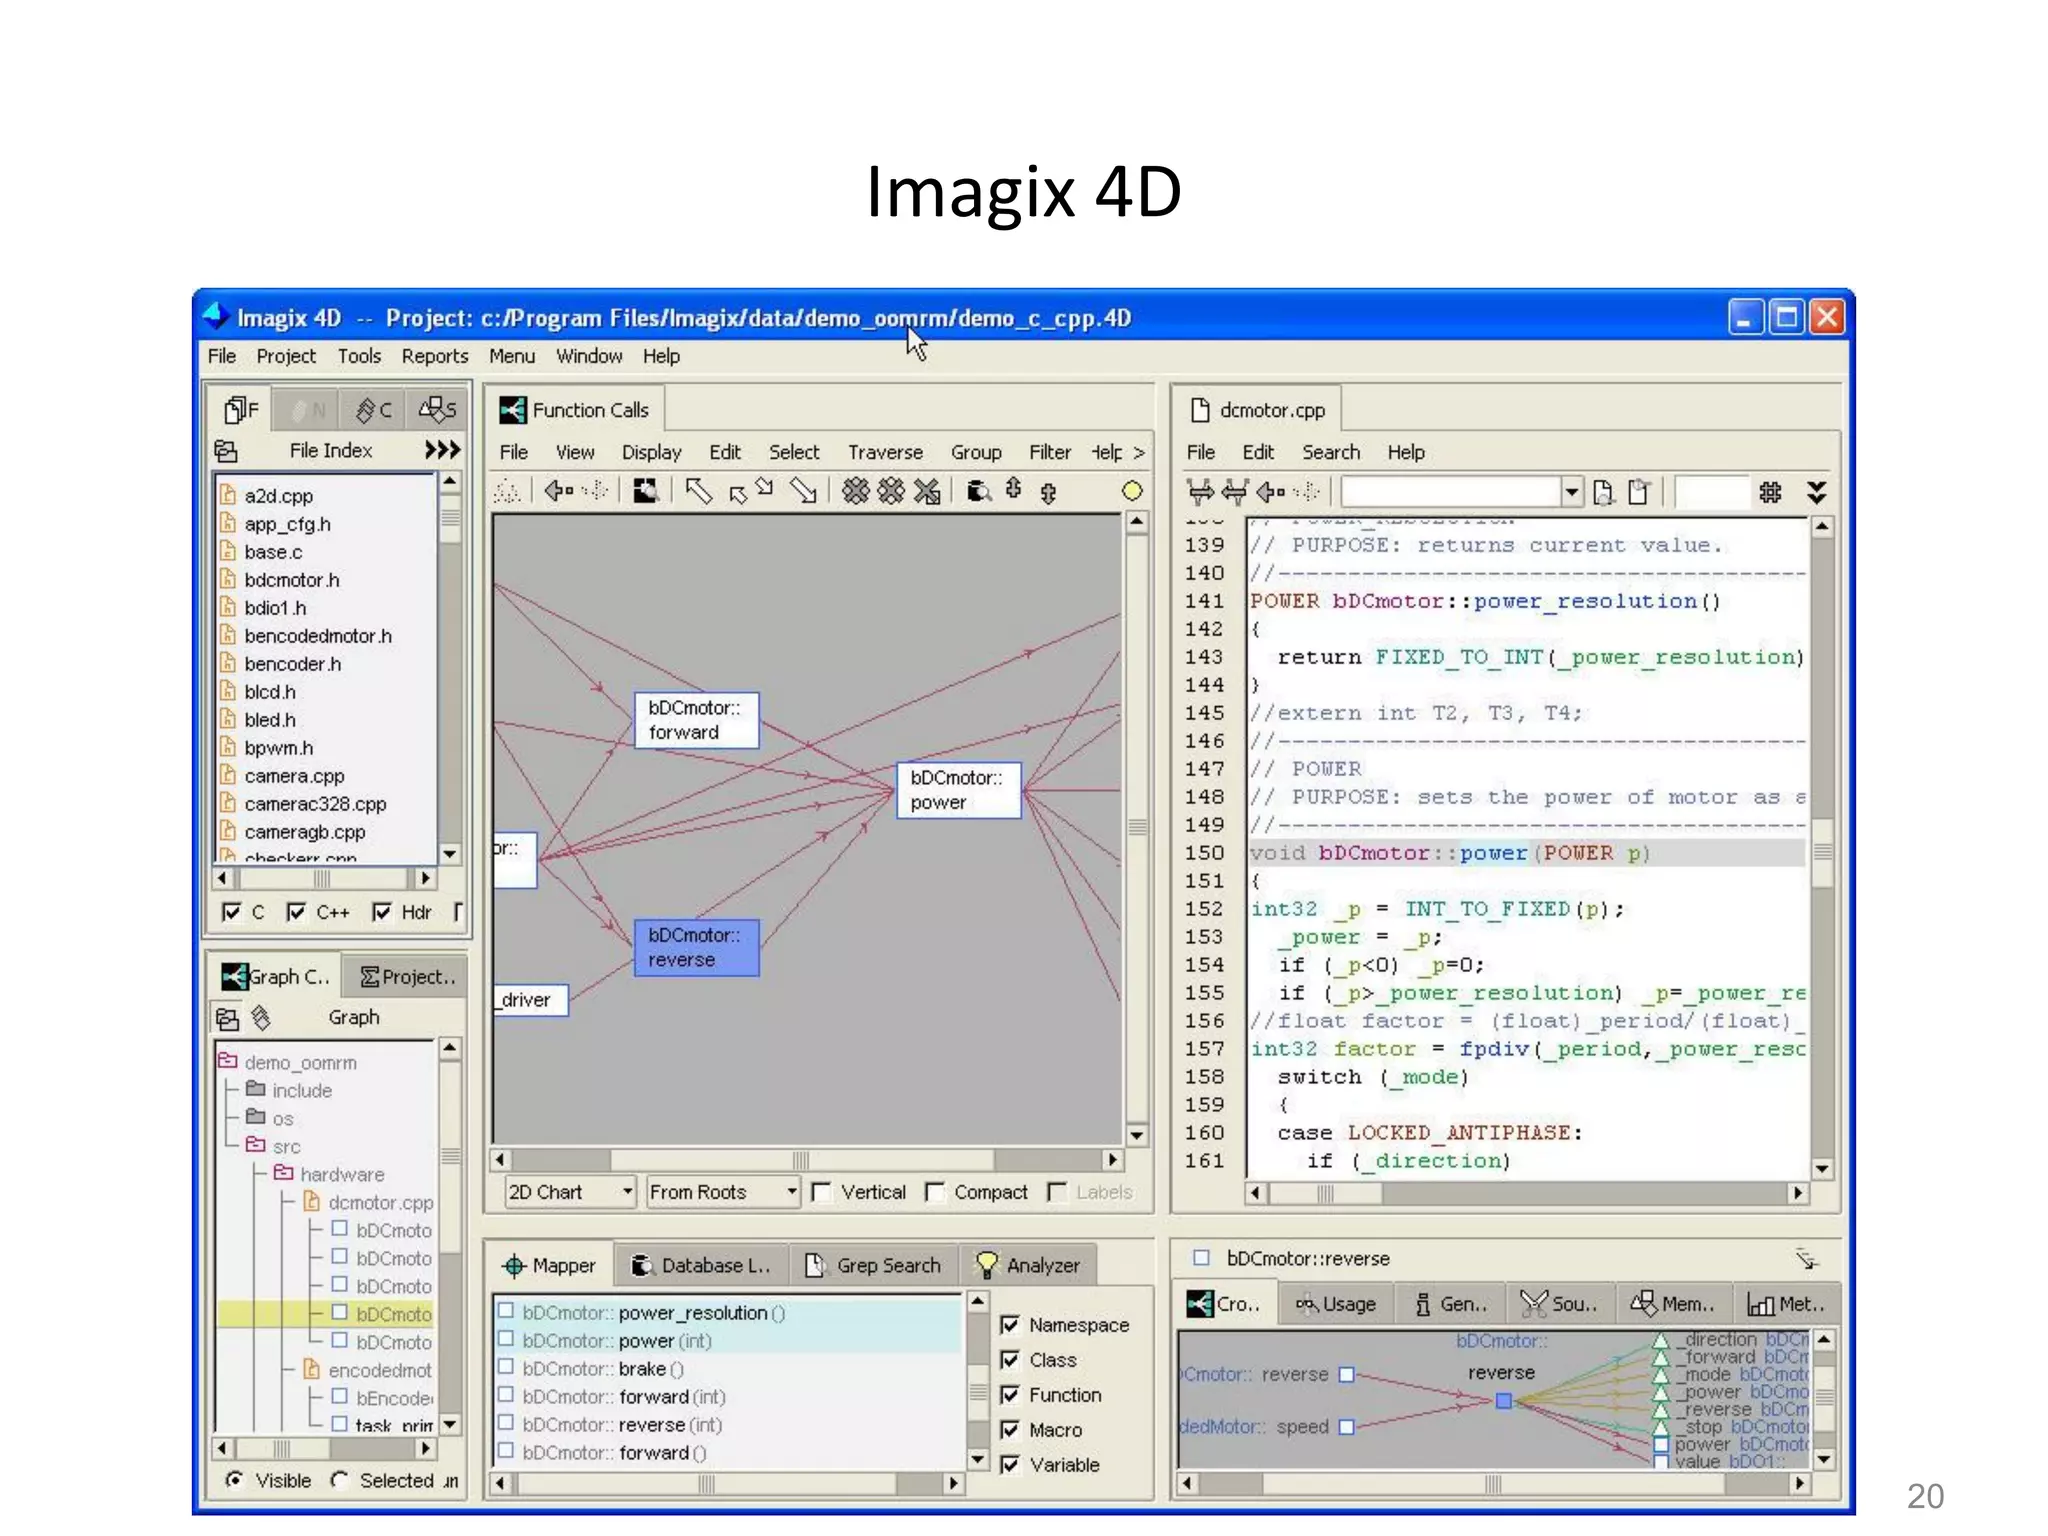Click the large up-left arrow graph tool

click(699, 491)
